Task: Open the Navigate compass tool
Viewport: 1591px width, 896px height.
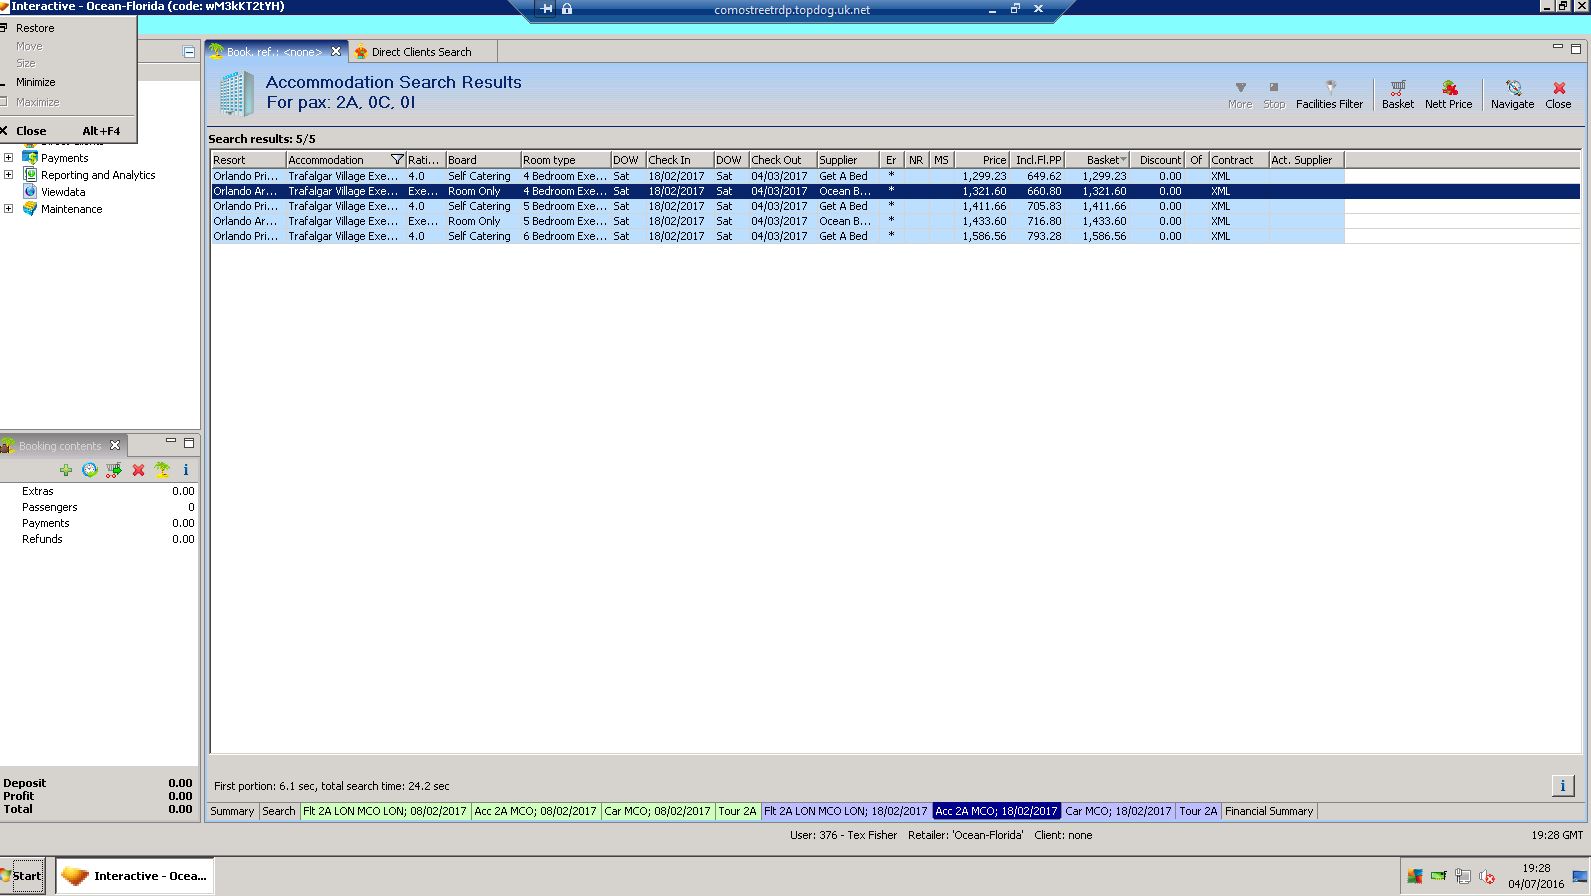Action: click(1512, 95)
